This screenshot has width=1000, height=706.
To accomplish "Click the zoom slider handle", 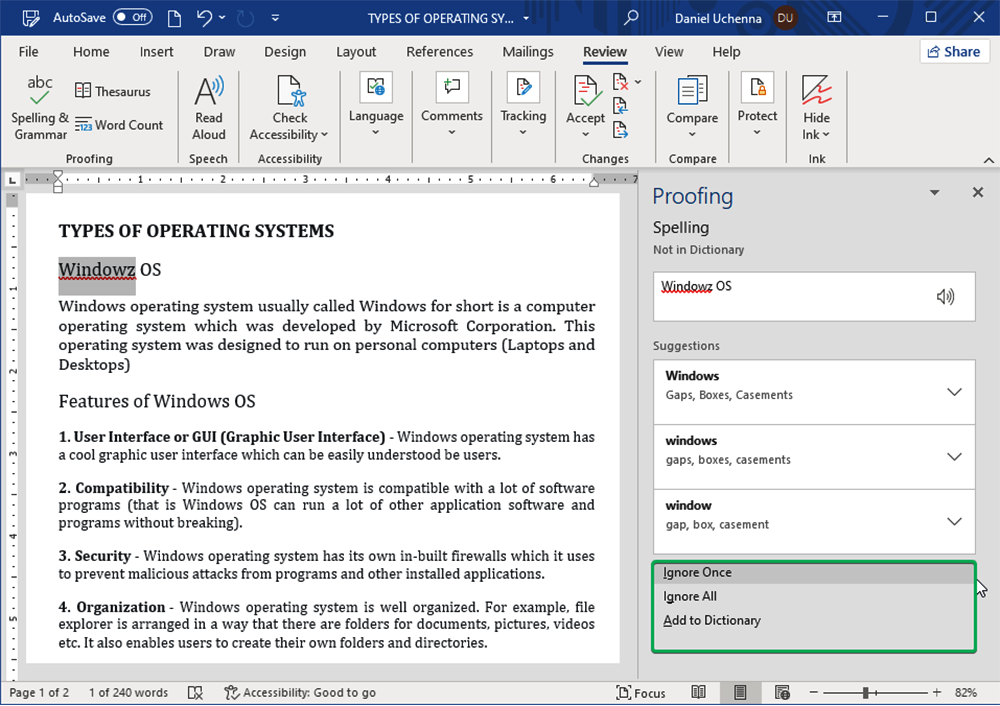I will (x=865, y=692).
